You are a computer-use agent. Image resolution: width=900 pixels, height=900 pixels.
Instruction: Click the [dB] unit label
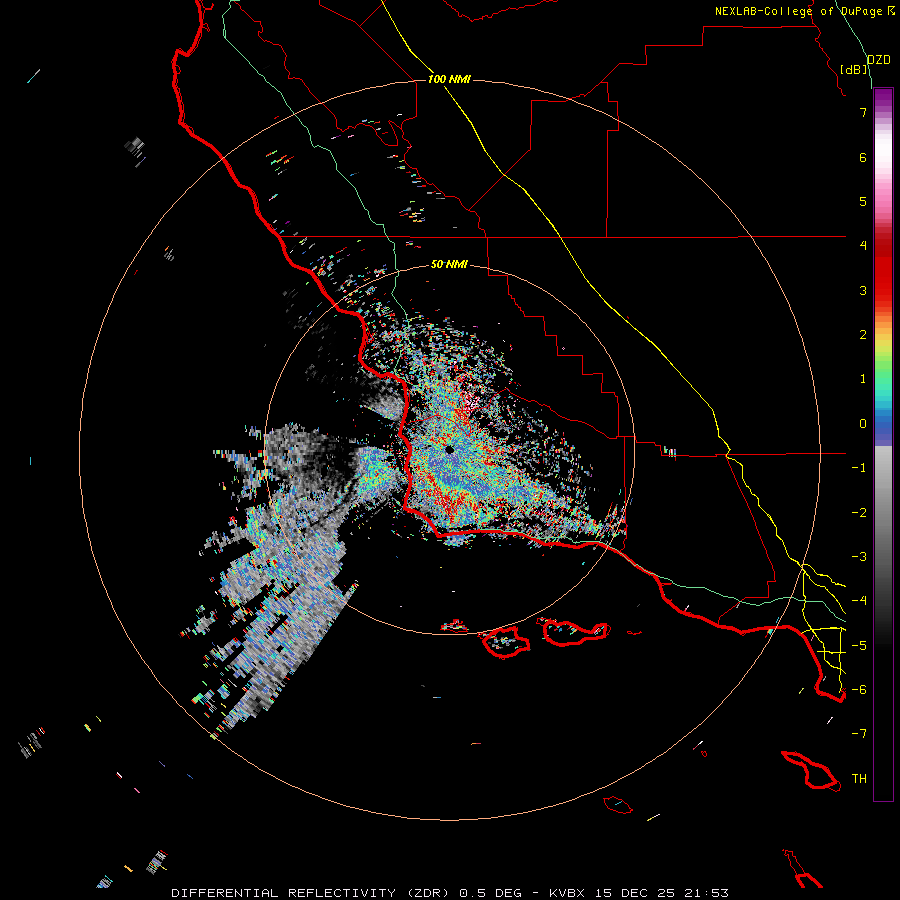coord(854,69)
